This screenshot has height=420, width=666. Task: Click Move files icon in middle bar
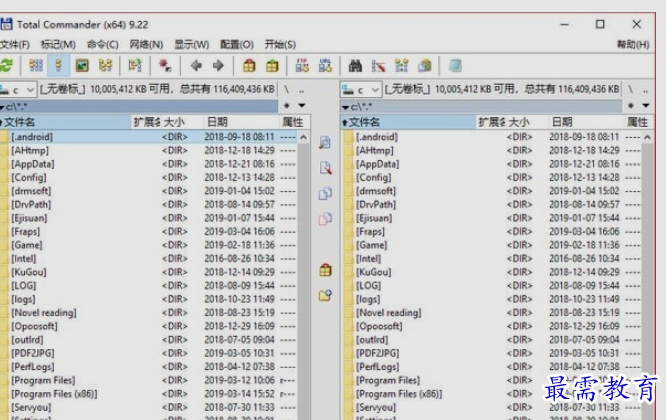(x=325, y=219)
